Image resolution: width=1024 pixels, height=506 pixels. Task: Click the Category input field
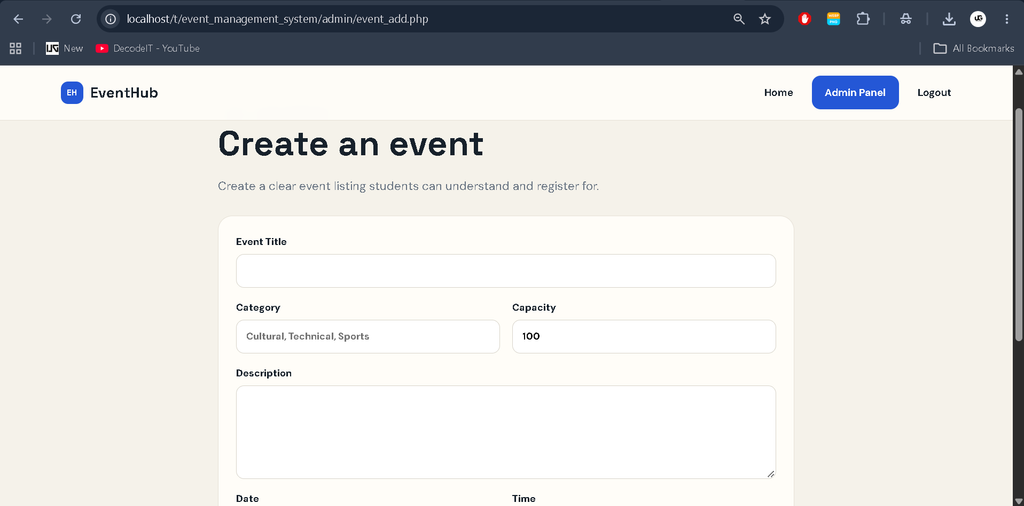click(368, 336)
